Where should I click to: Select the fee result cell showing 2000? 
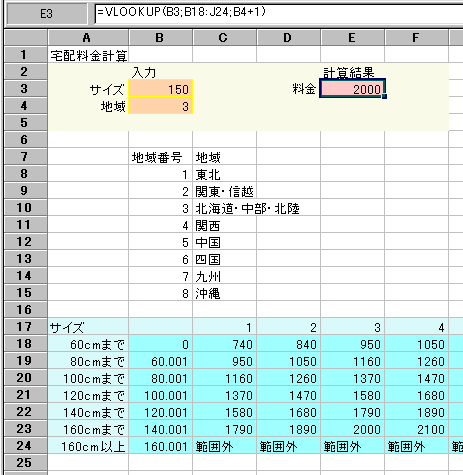[352, 89]
